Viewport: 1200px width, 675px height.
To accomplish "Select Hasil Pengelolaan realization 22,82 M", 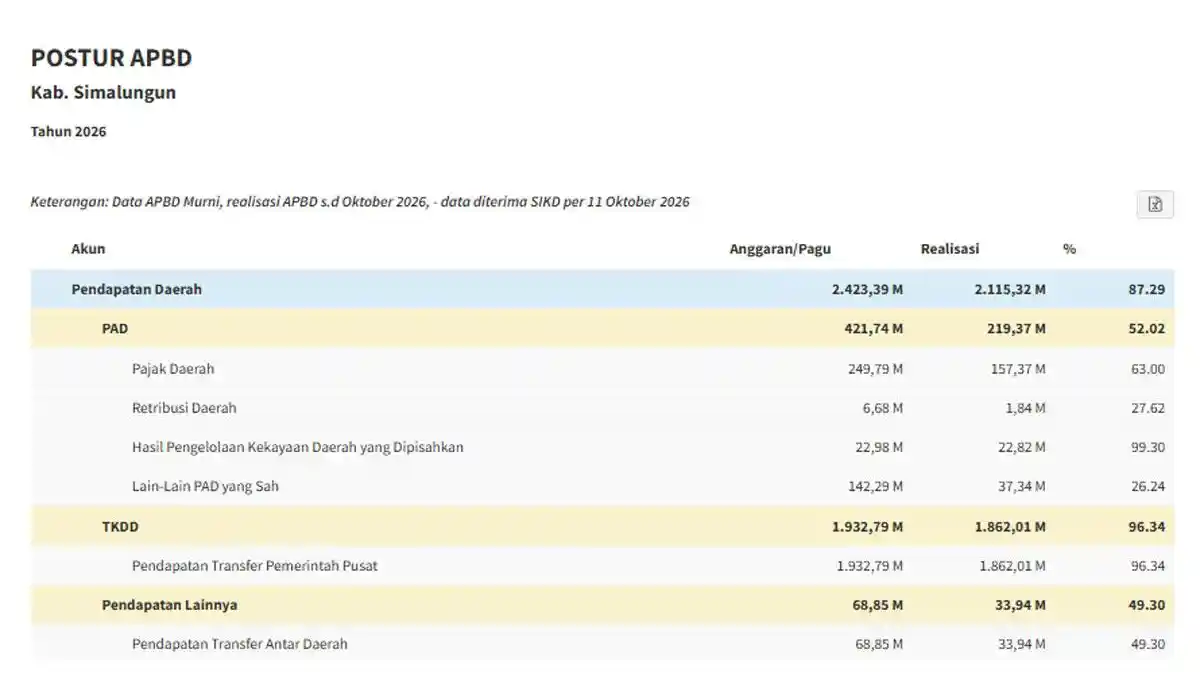I will (1023, 448).
